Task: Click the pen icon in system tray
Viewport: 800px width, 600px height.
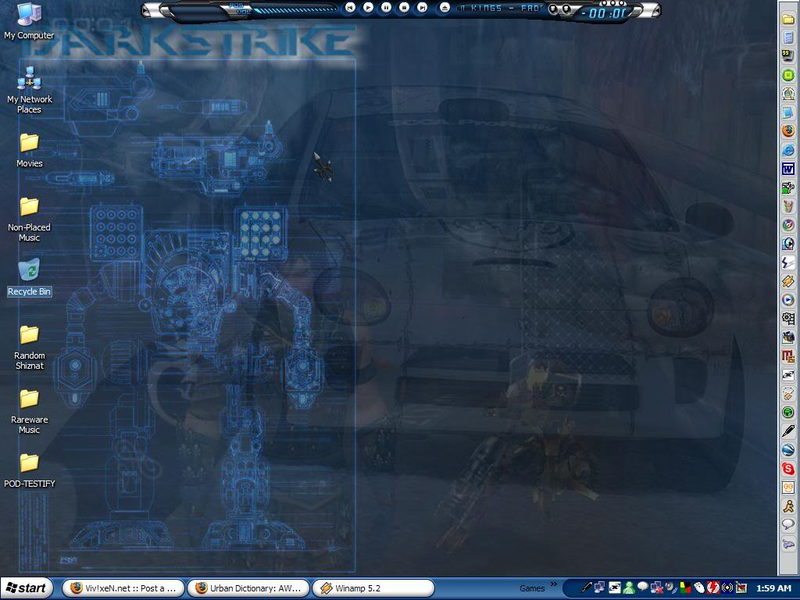Action: pos(587,588)
